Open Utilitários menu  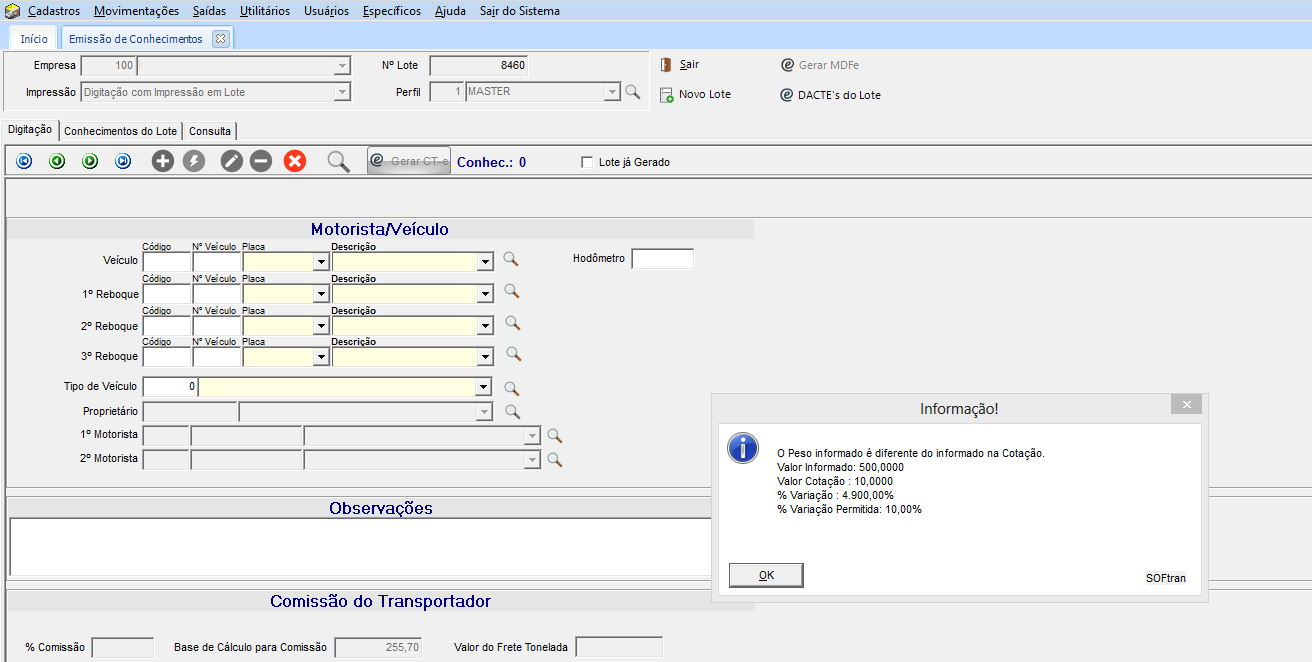(x=265, y=11)
